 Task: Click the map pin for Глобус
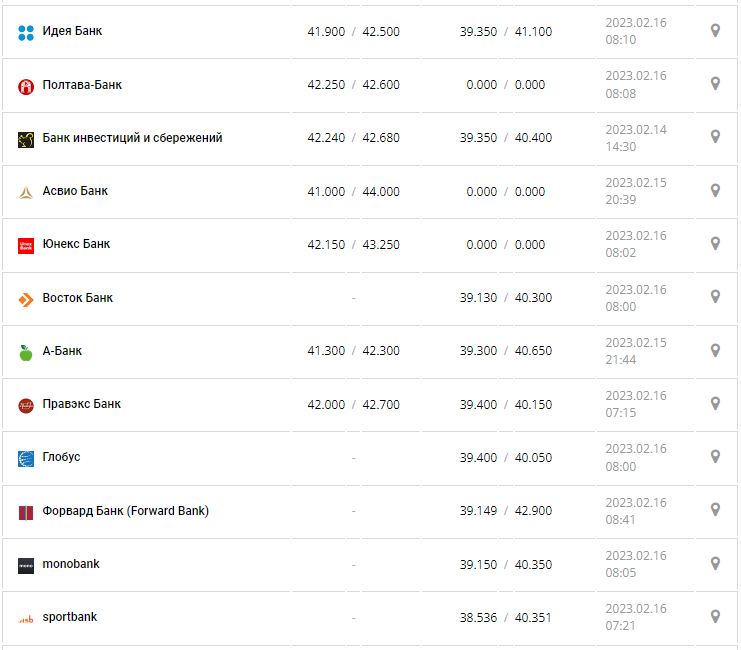pyautogui.click(x=715, y=456)
